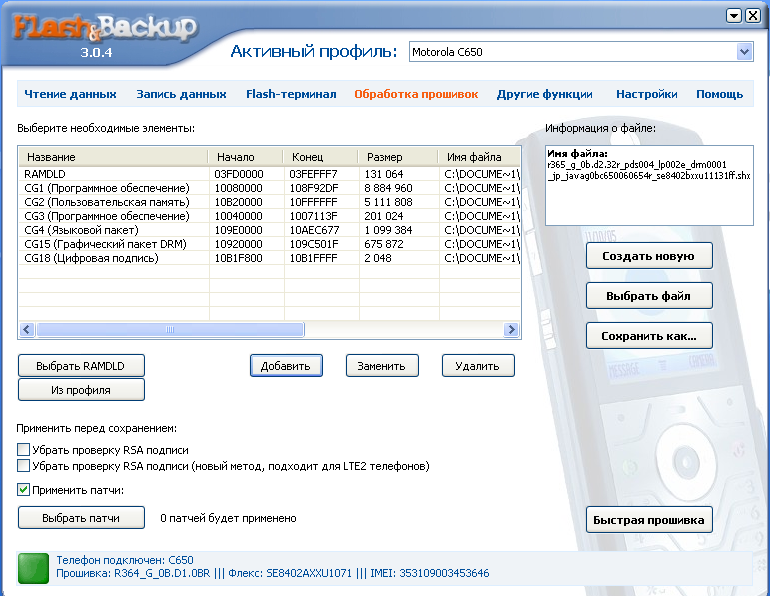Click the Flash&Backup logo
The image size is (770, 596).
tap(105, 27)
